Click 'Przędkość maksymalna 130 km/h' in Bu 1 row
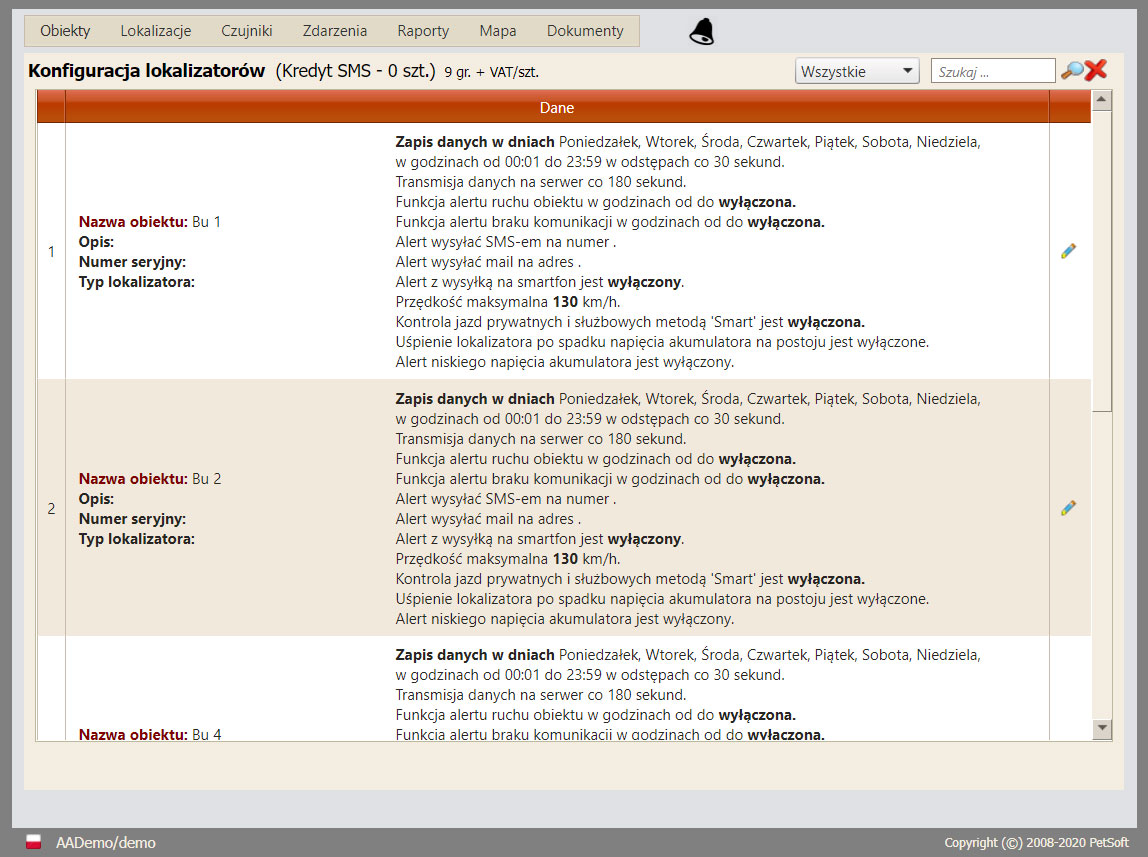 tap(507, 302)
